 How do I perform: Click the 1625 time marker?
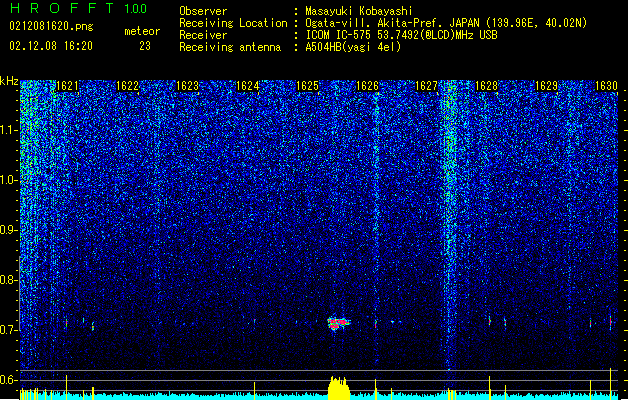point(307,86)
